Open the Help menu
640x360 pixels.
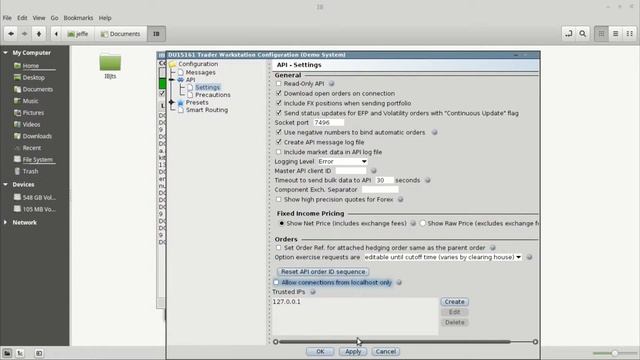[105, 18]
